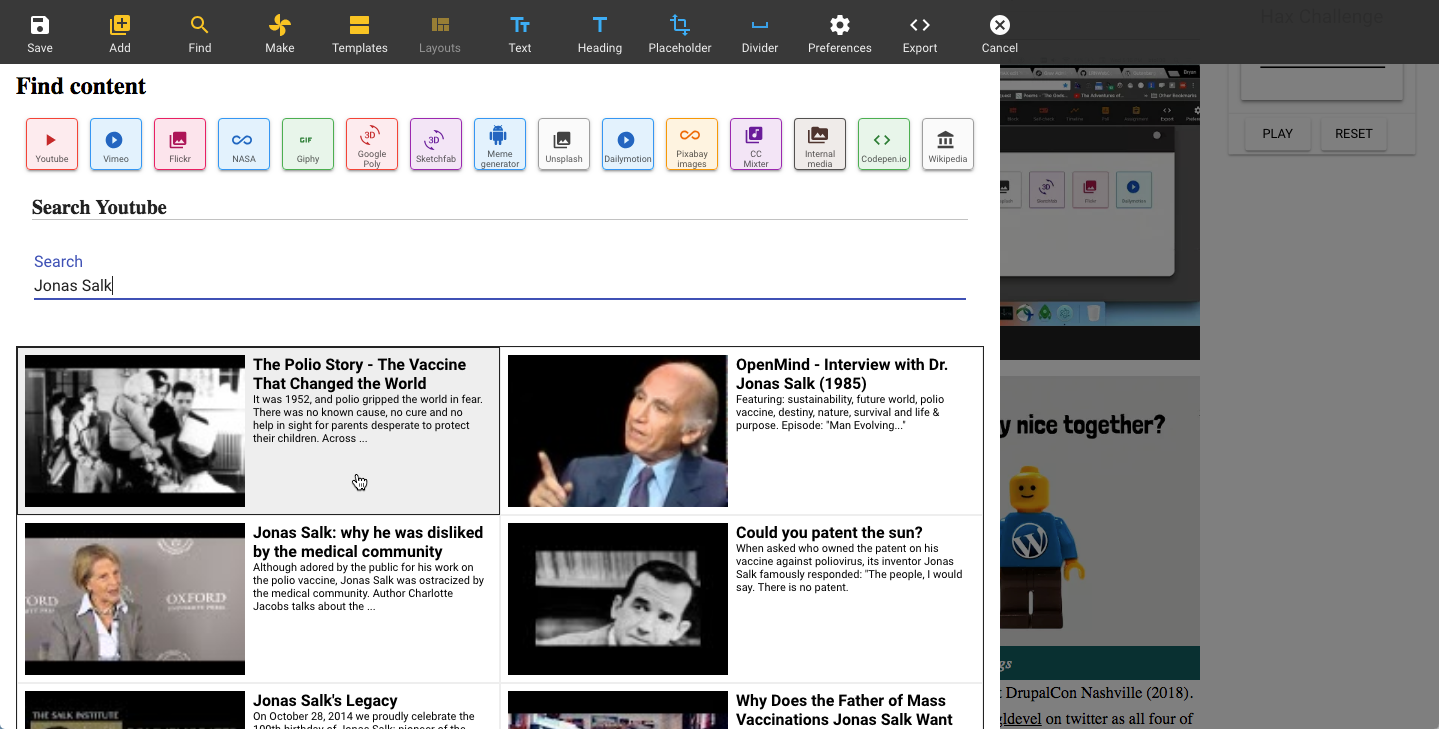Insert a Divider
Screen dimensions: 1439x729
[x=760, y=33]
